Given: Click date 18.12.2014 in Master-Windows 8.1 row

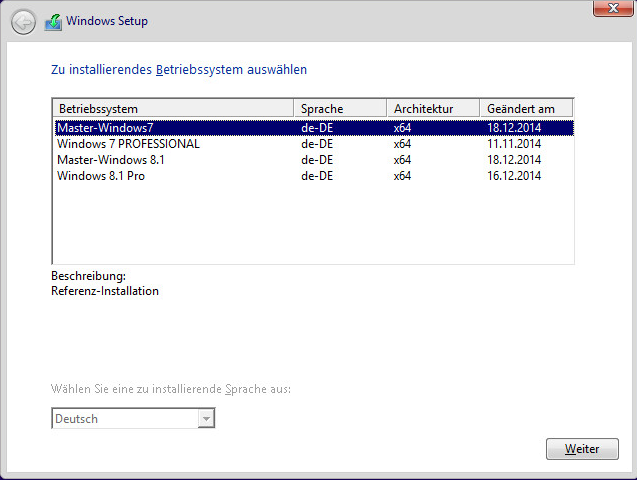Looking at the screenshot, I should (514, 160).
